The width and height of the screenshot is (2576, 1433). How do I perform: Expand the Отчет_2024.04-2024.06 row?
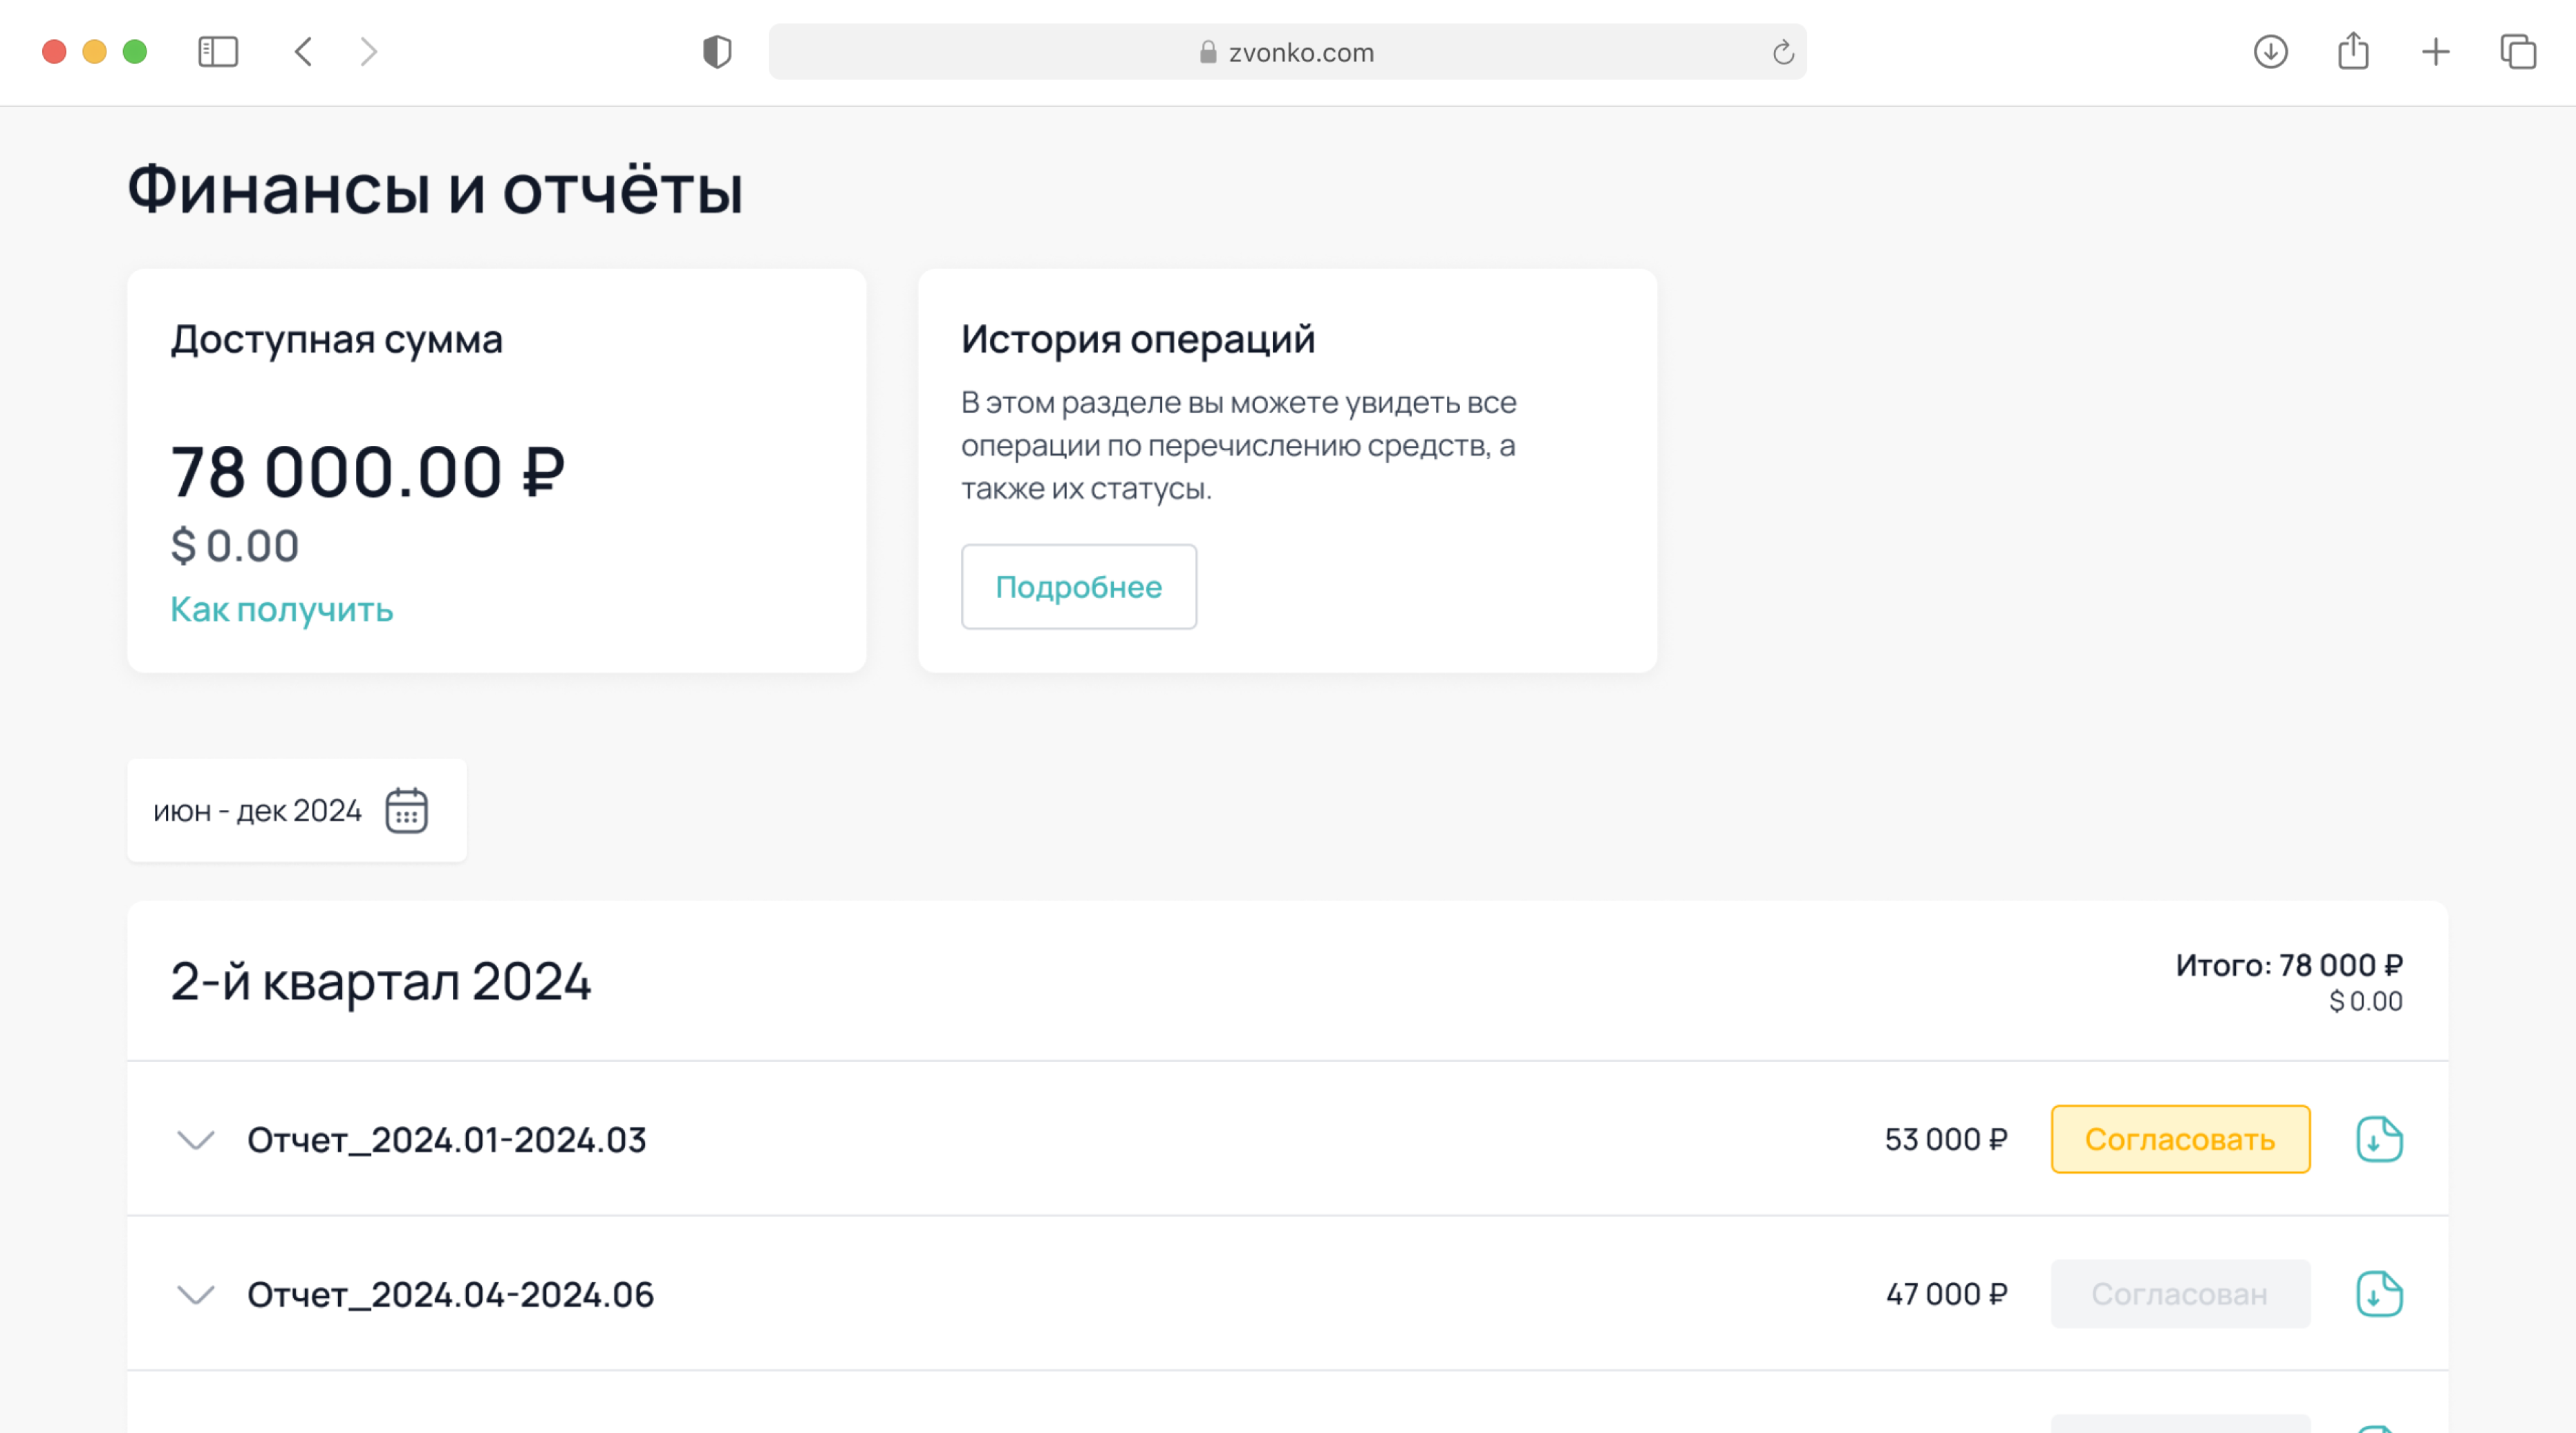tap(196, 1295)
